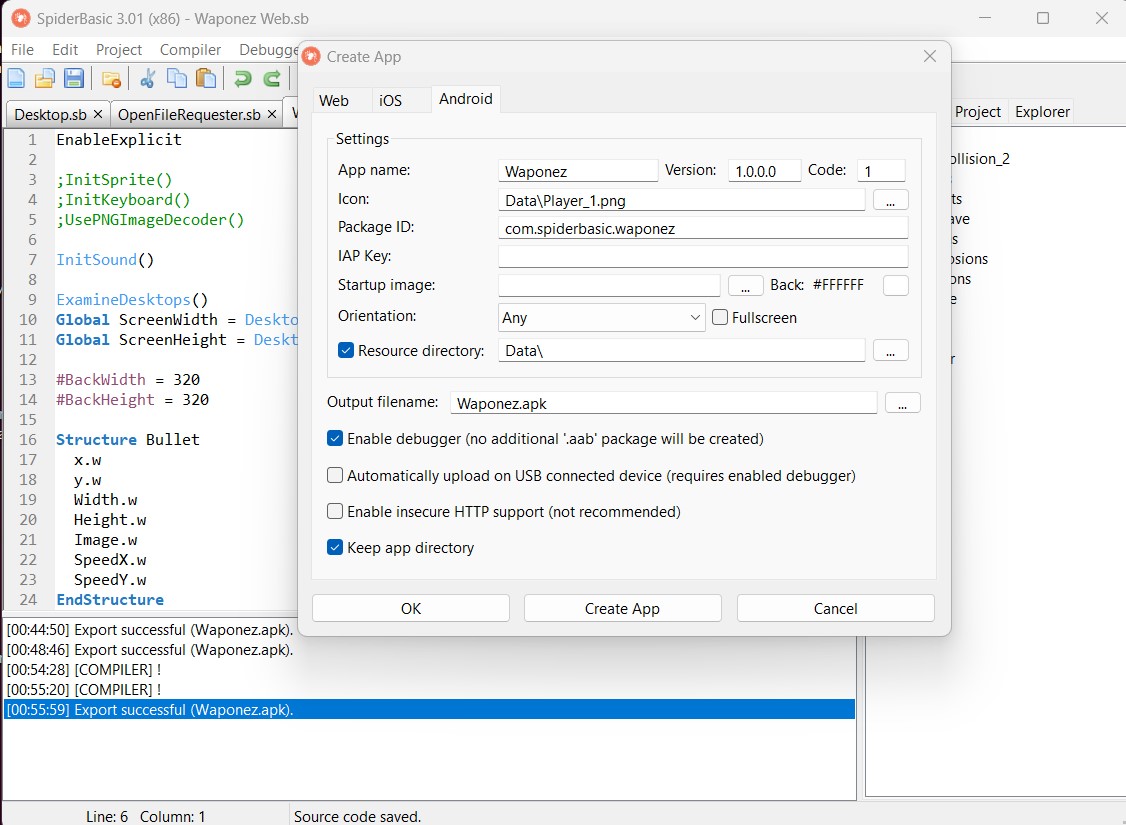Image resolution: width=1126 pixels, height=825 pixels.
Task: Open the Explorer side panel tab
Action: (x=1043, y=112)
